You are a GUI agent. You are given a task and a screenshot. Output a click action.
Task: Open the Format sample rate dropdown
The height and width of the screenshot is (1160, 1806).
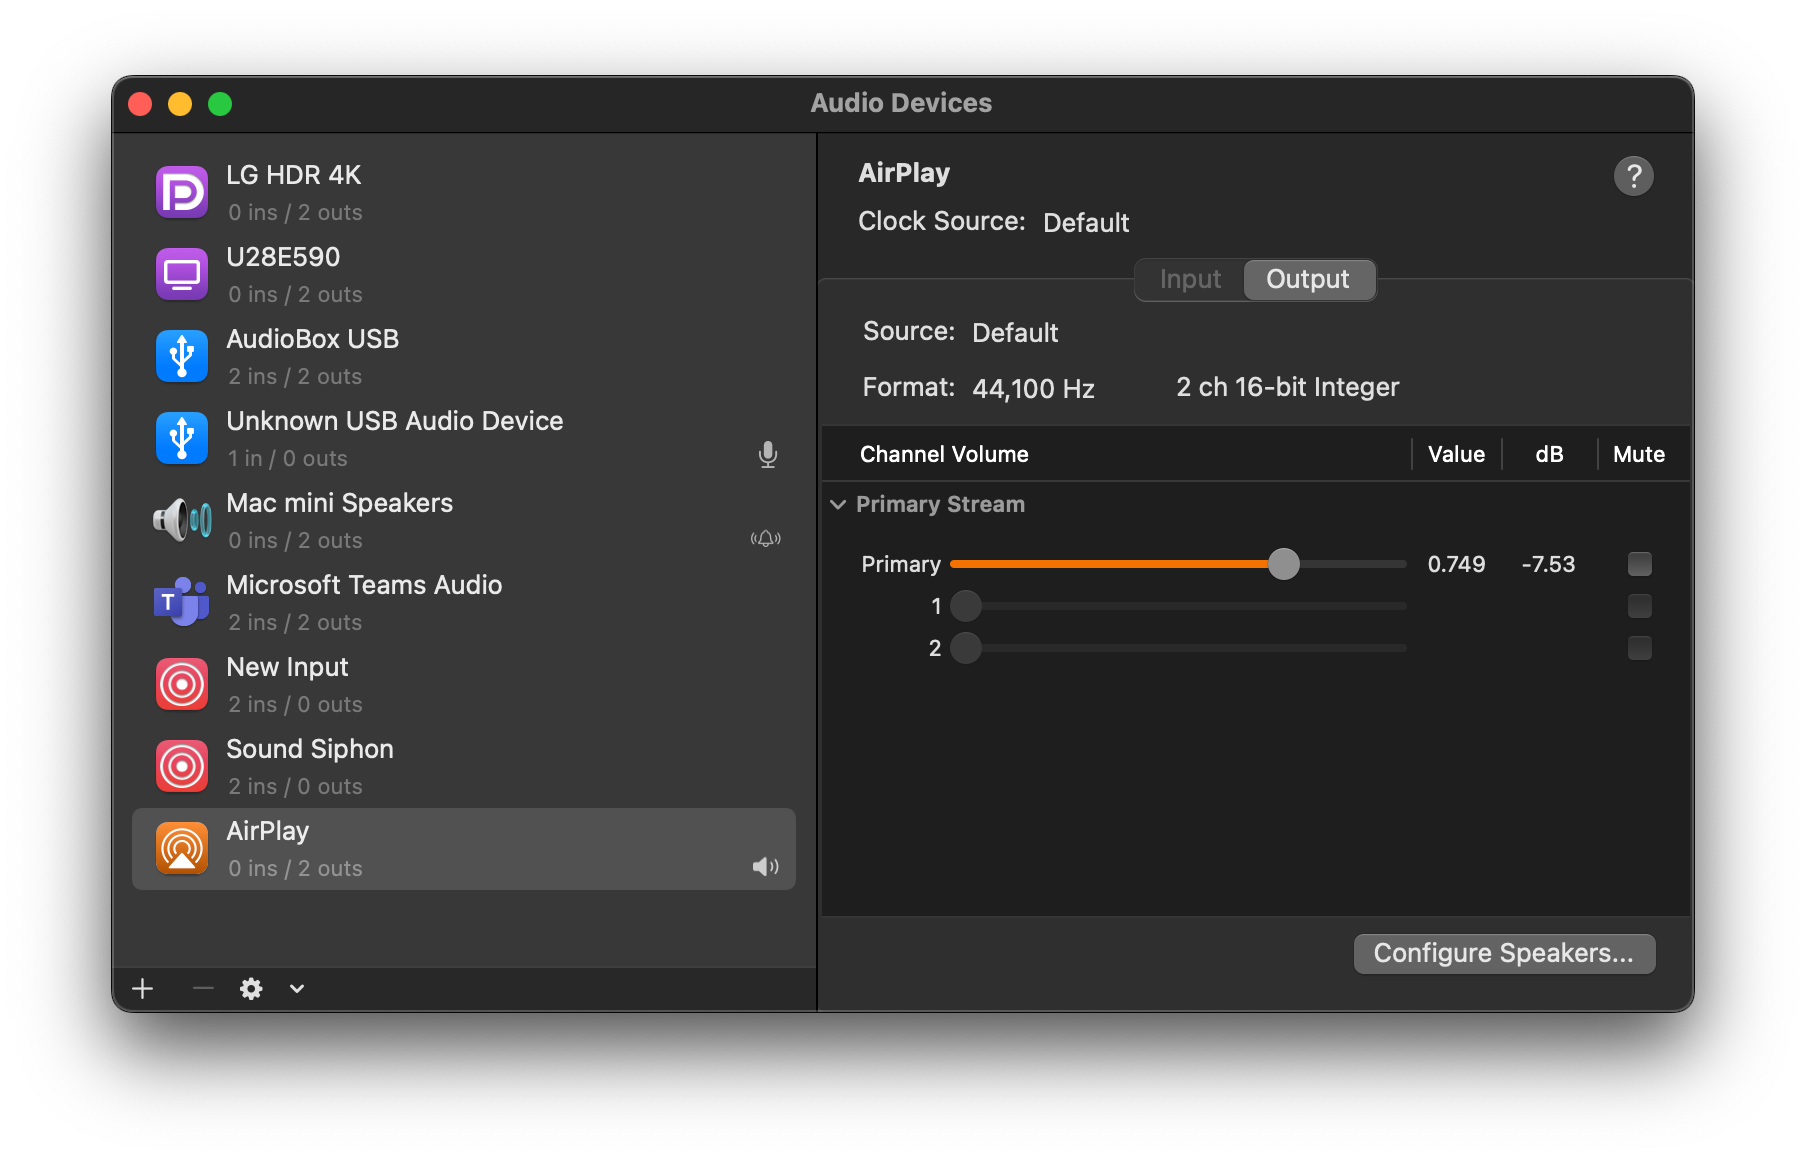coord(1033,388)
